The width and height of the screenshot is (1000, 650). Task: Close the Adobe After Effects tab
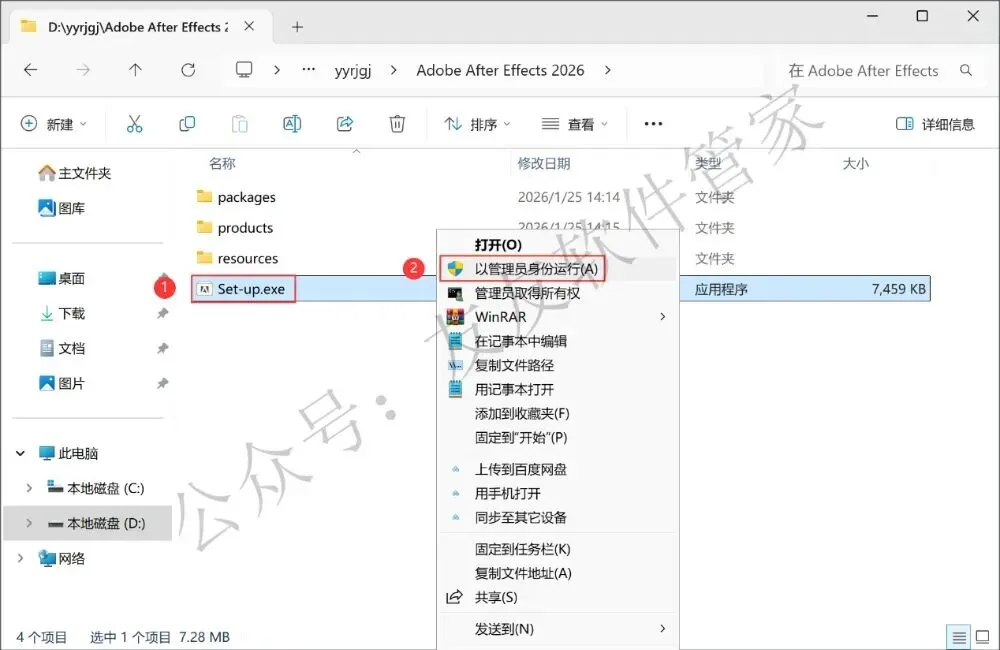(x=249, y=26)
